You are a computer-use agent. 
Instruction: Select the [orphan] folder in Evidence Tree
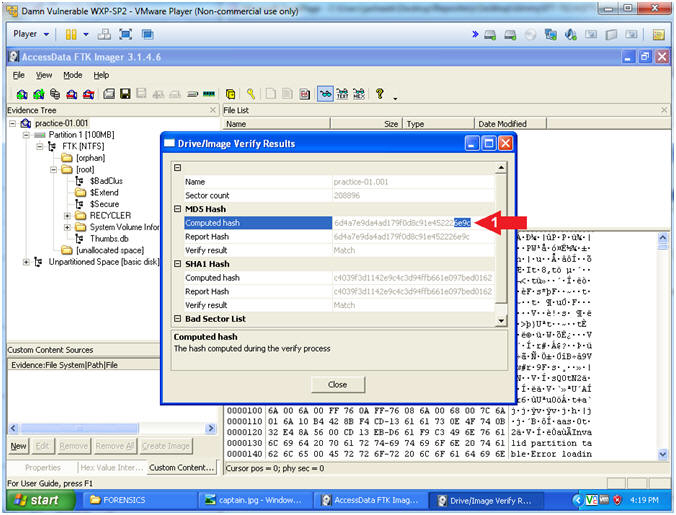(x=91, y=158)
